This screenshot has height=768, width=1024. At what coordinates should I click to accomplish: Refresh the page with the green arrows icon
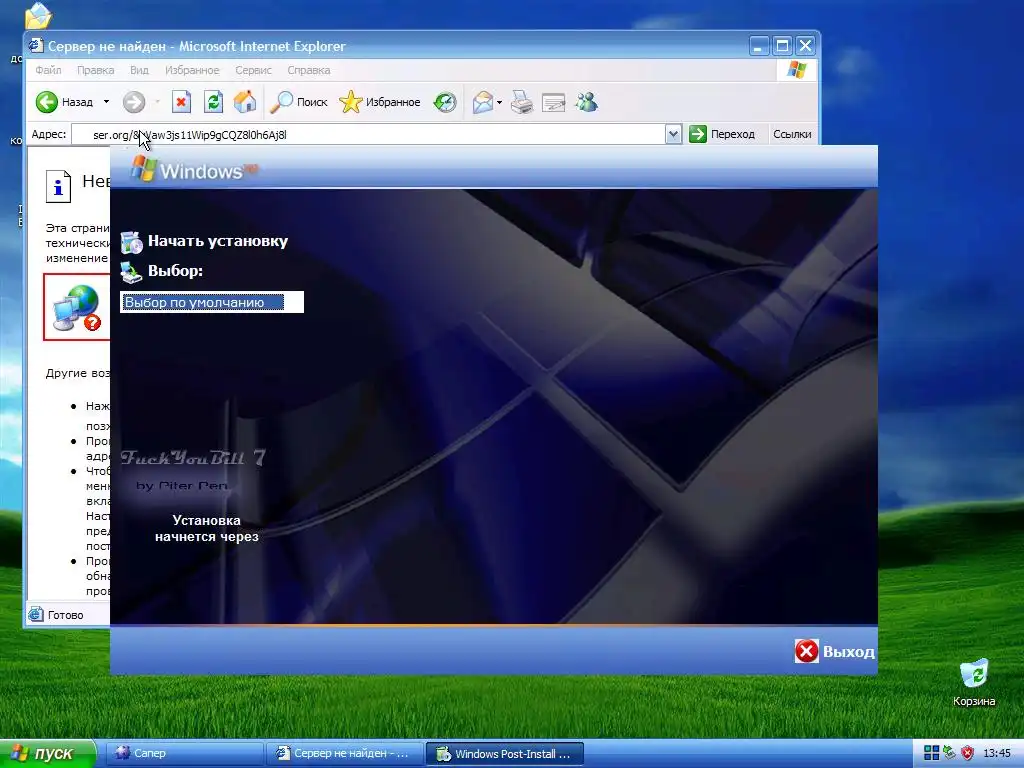[213, 102]
